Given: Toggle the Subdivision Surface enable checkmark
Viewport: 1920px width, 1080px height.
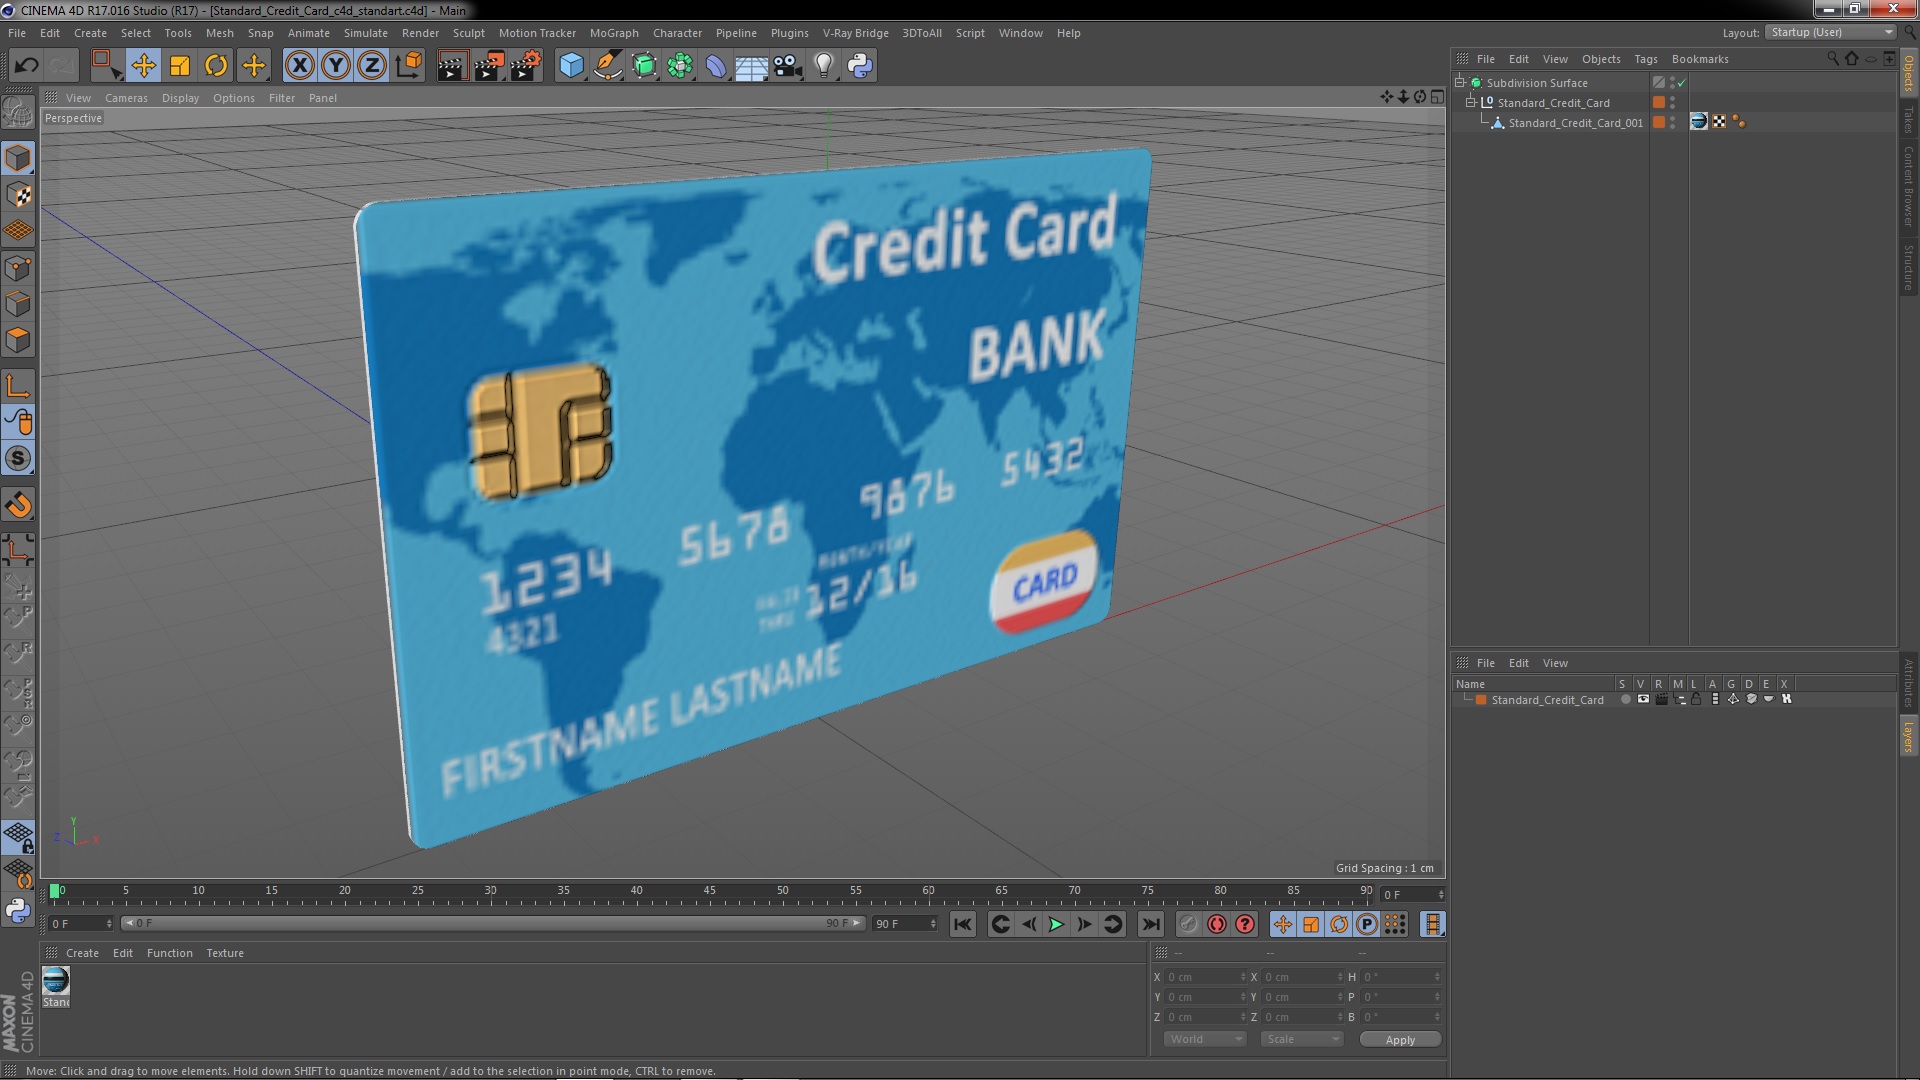Looking at the screenshot, I should 1682,83.
